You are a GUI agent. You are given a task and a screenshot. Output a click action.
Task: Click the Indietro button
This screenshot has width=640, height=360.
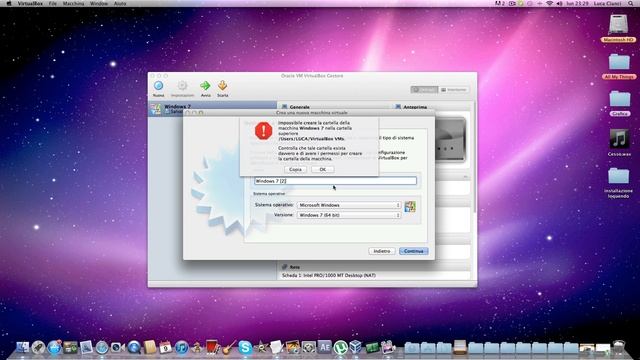click(382, 251)
